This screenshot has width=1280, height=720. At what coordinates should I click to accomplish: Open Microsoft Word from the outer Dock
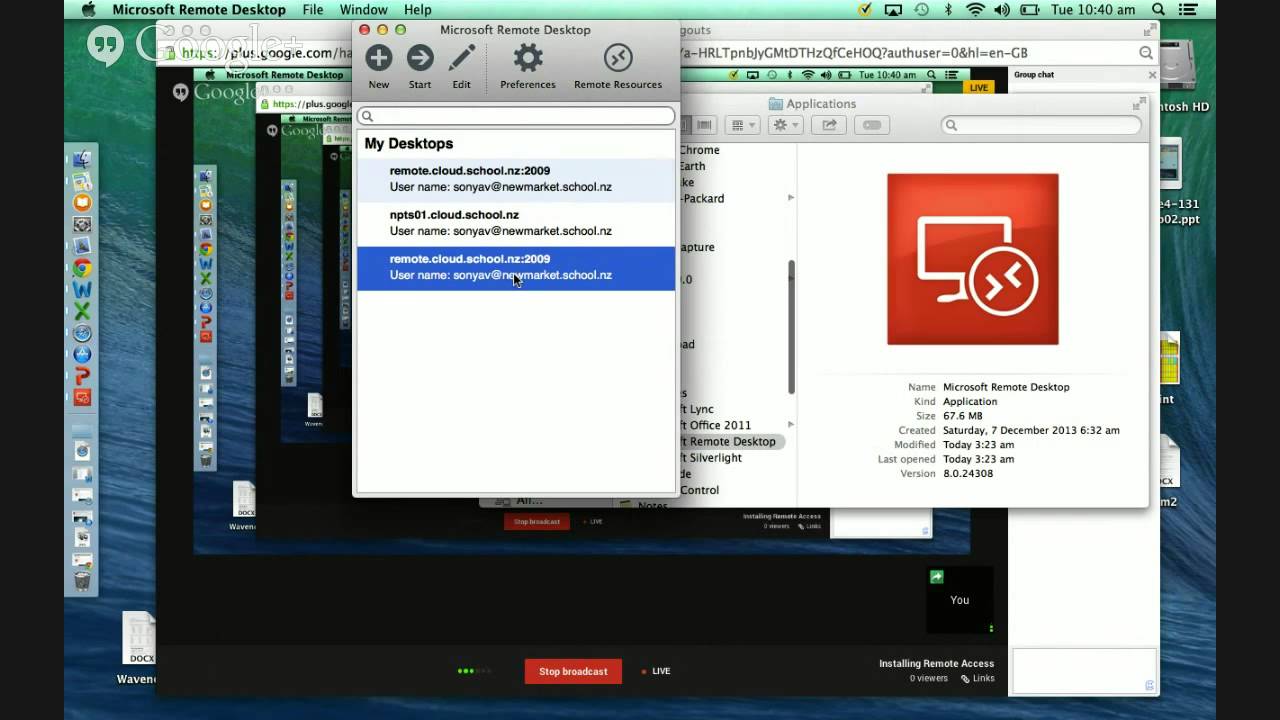82,290
